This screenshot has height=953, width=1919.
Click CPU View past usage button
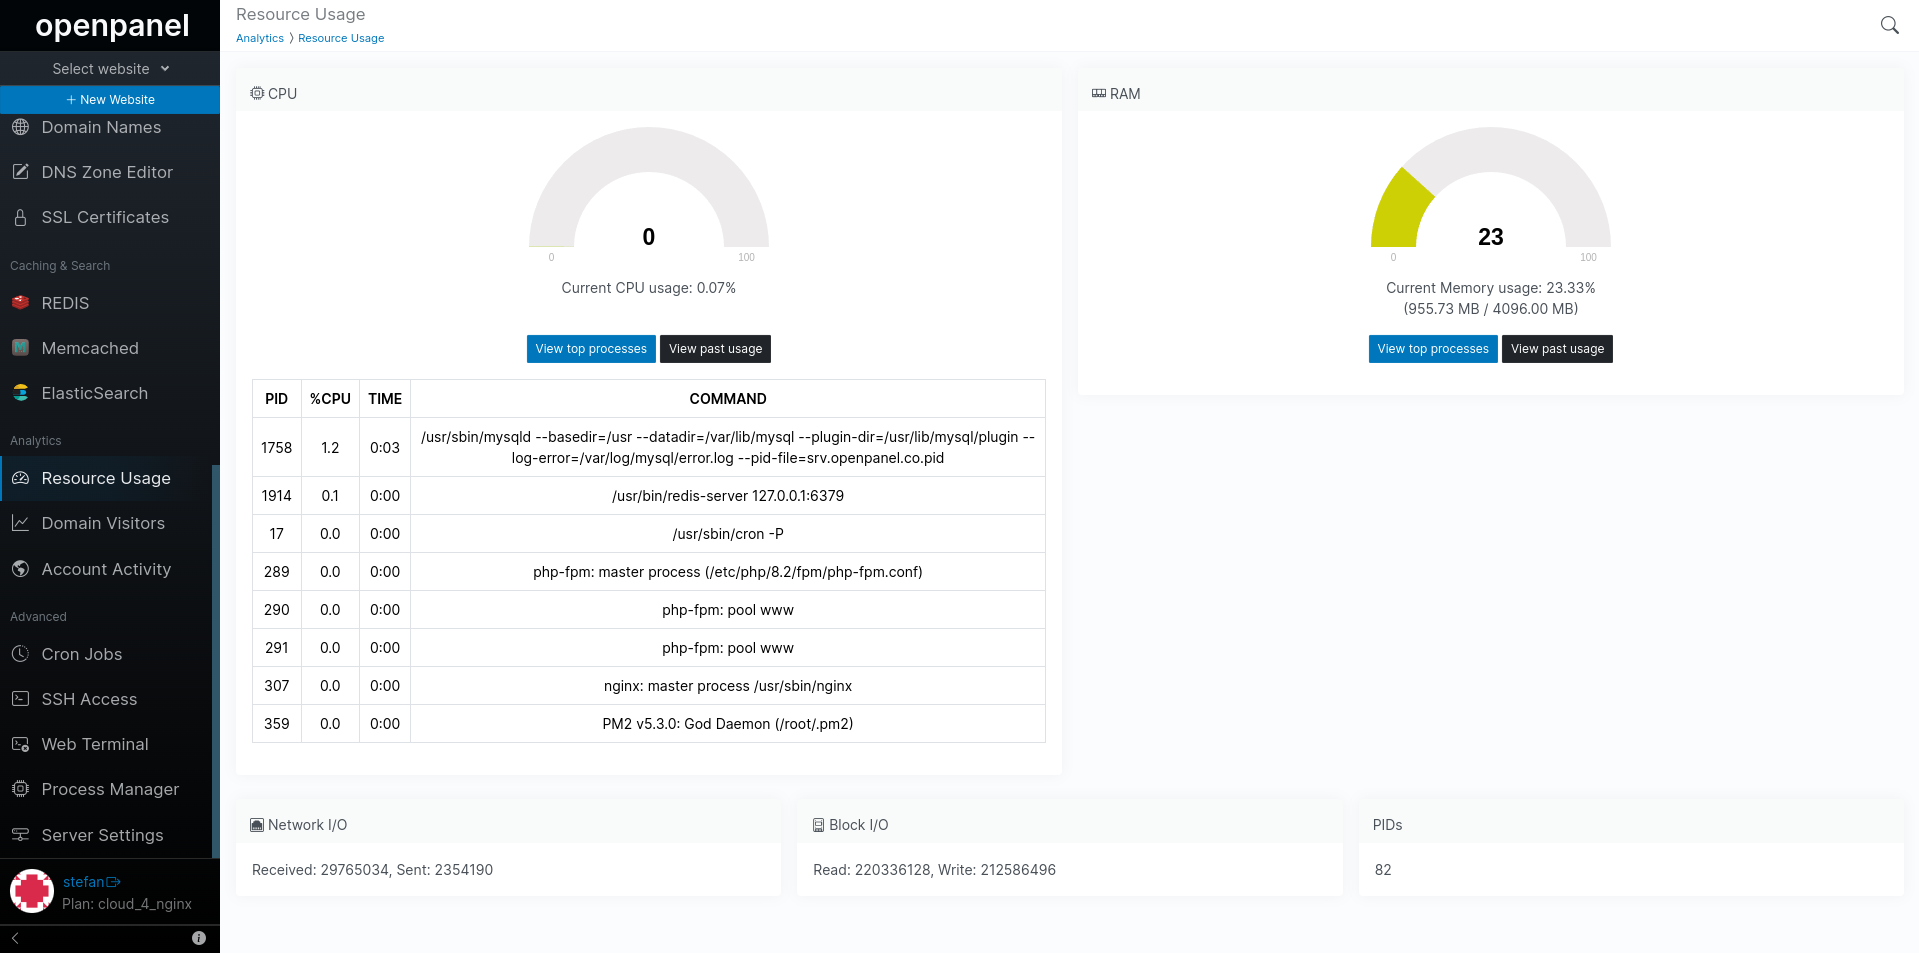pos(715,349)
